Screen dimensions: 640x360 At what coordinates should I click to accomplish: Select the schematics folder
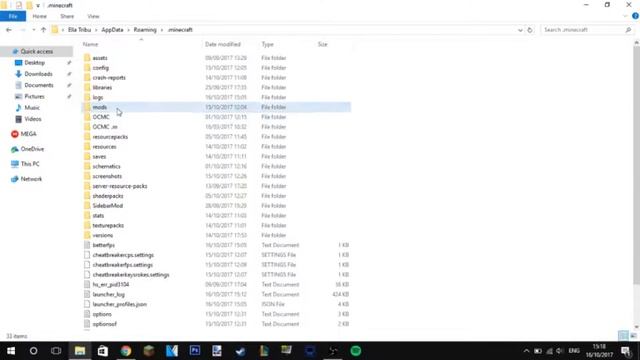(x=107, y=166)
